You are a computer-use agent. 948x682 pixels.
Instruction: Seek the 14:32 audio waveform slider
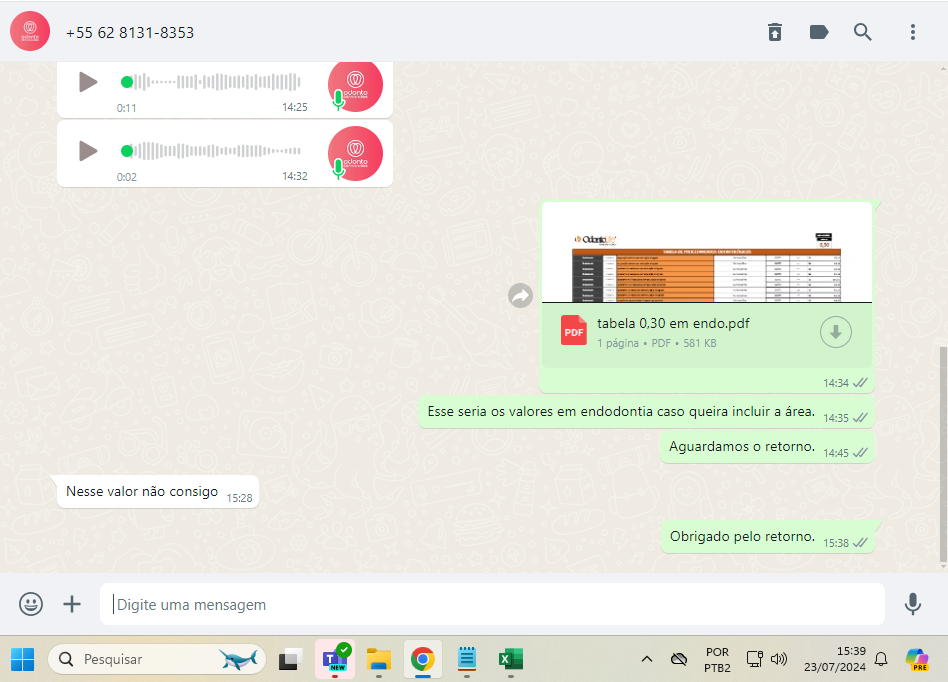210,151
